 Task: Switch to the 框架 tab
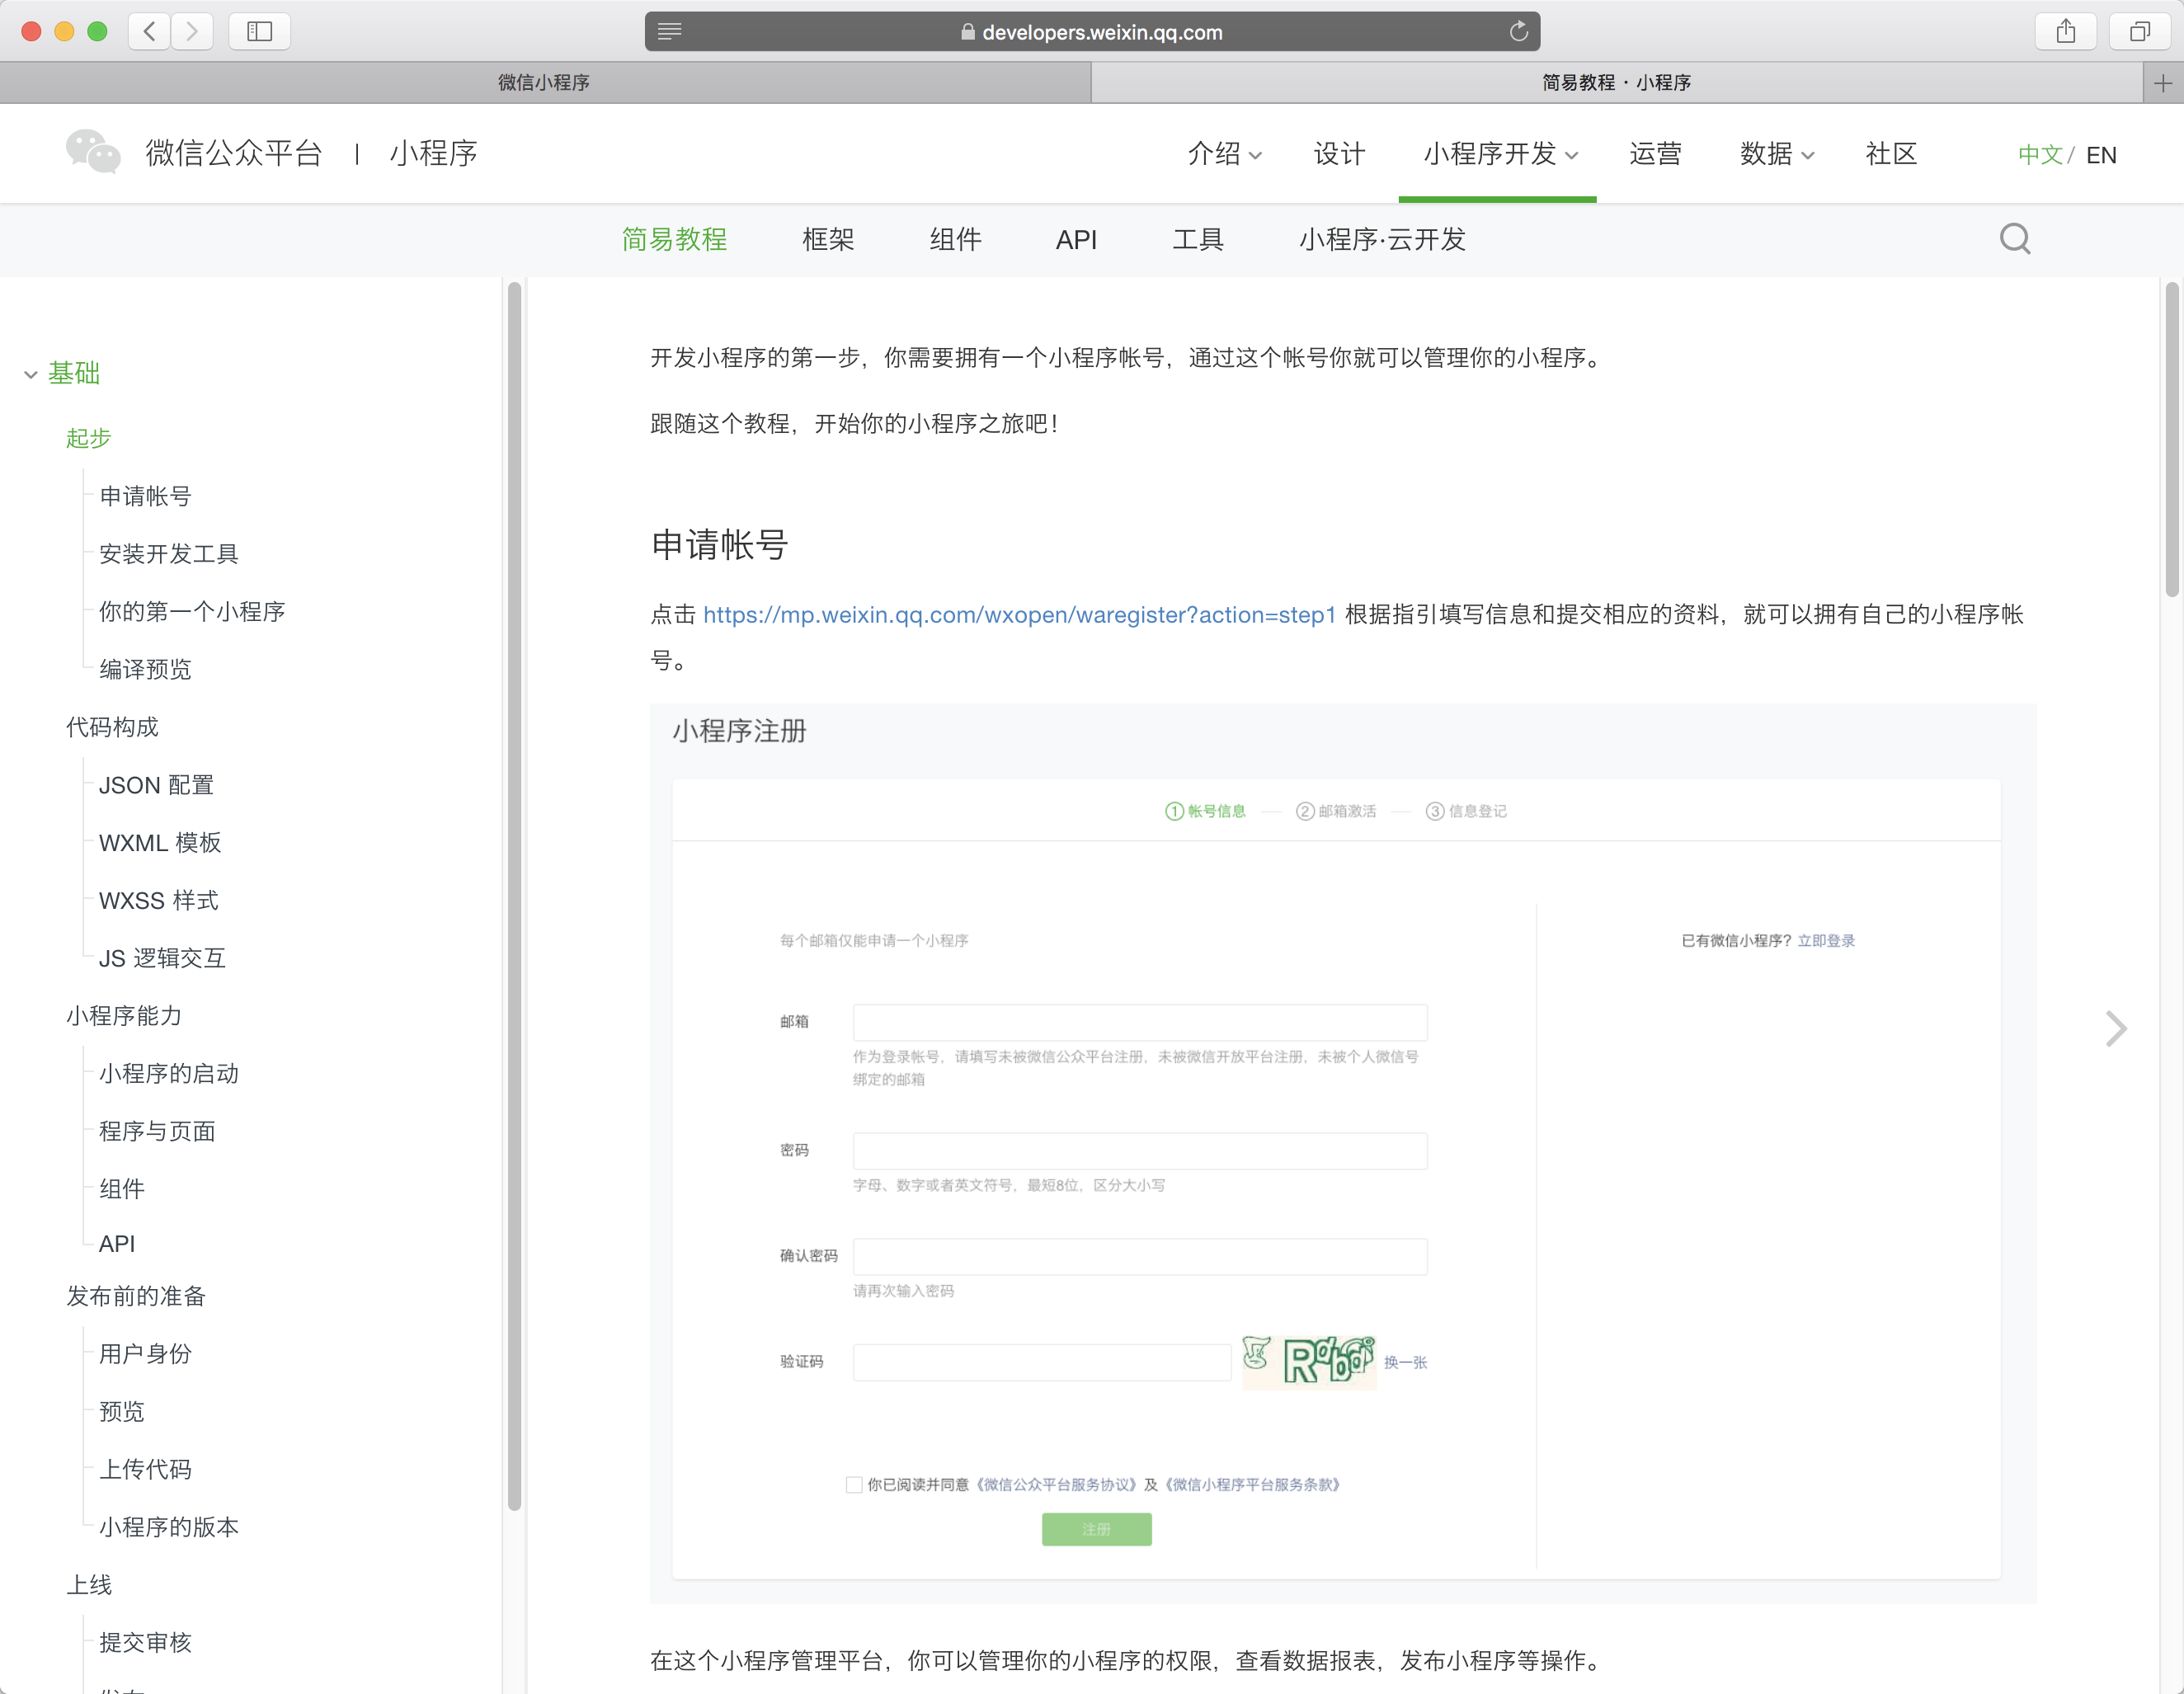tap(827, 240)
